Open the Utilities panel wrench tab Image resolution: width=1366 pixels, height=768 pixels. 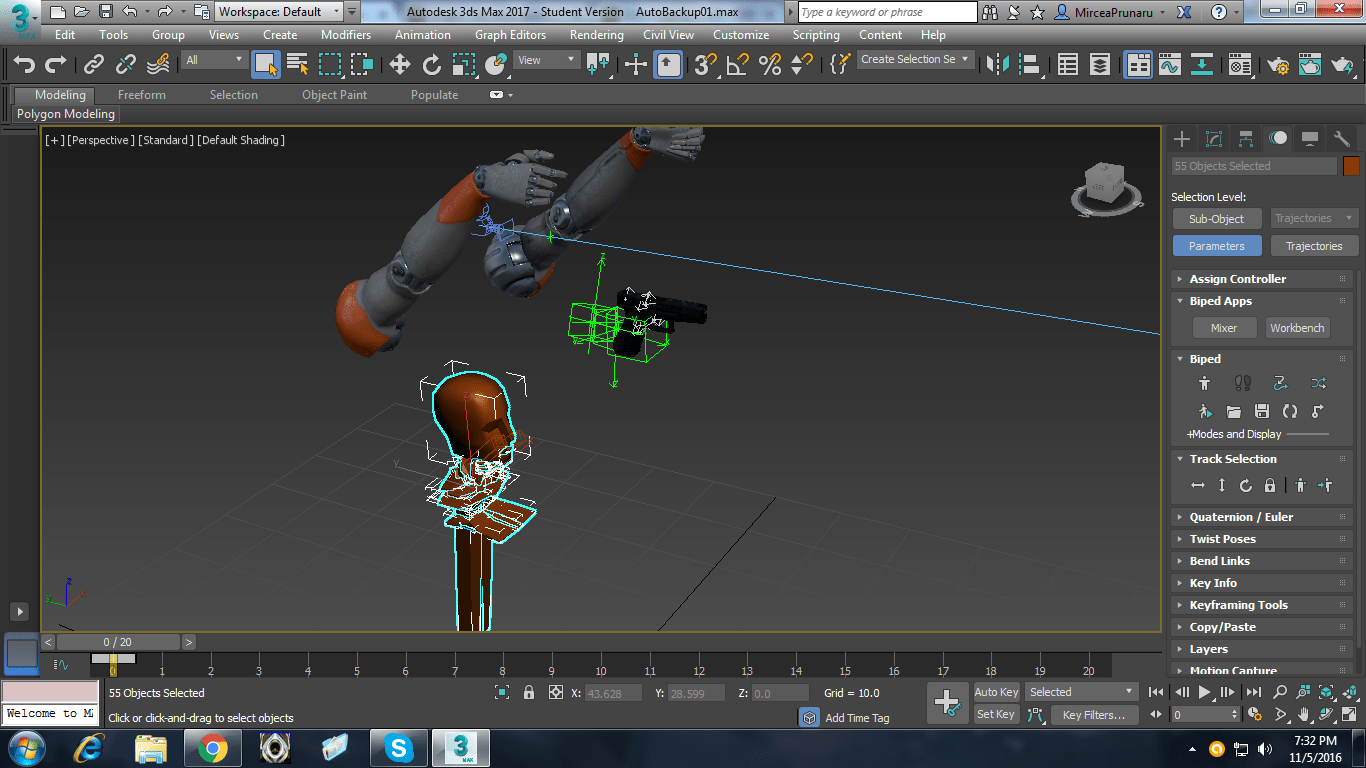1342,139
